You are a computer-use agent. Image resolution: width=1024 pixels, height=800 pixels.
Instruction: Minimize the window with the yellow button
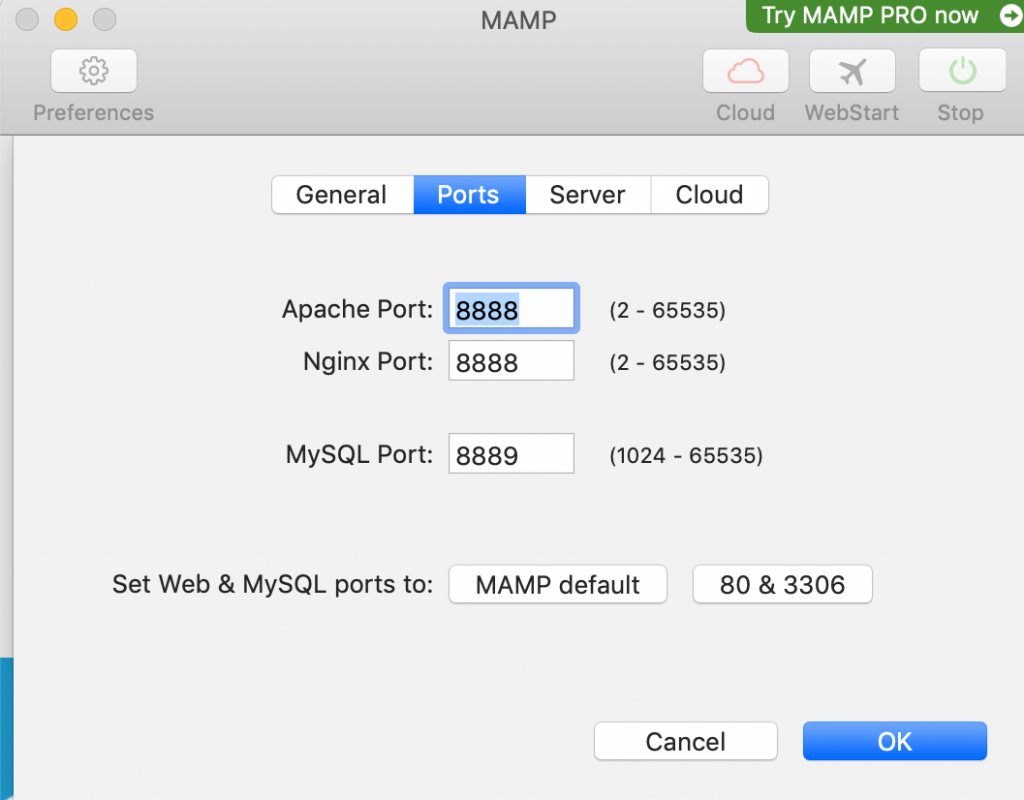coord(65,19)
